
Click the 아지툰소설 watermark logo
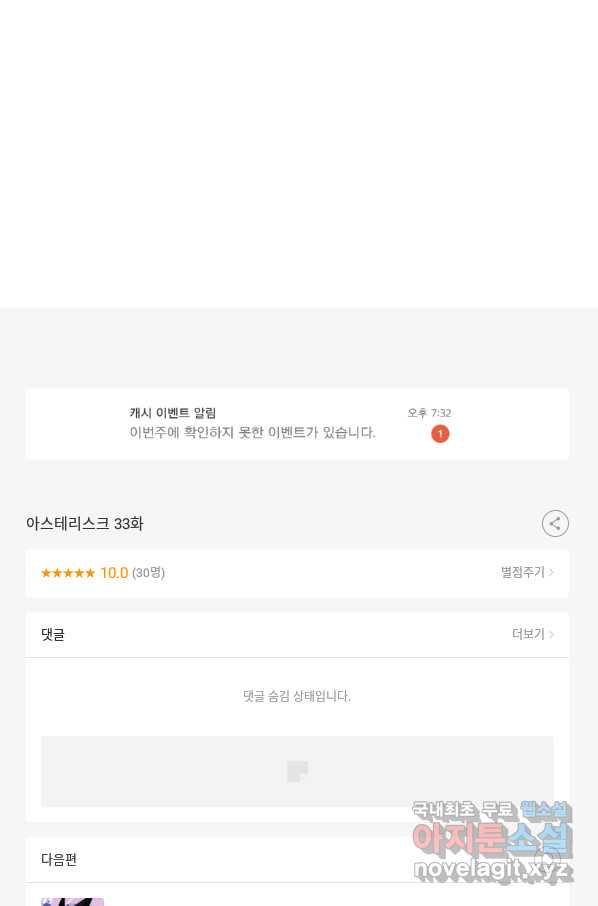pyautogui.click(x=492, y=838)
